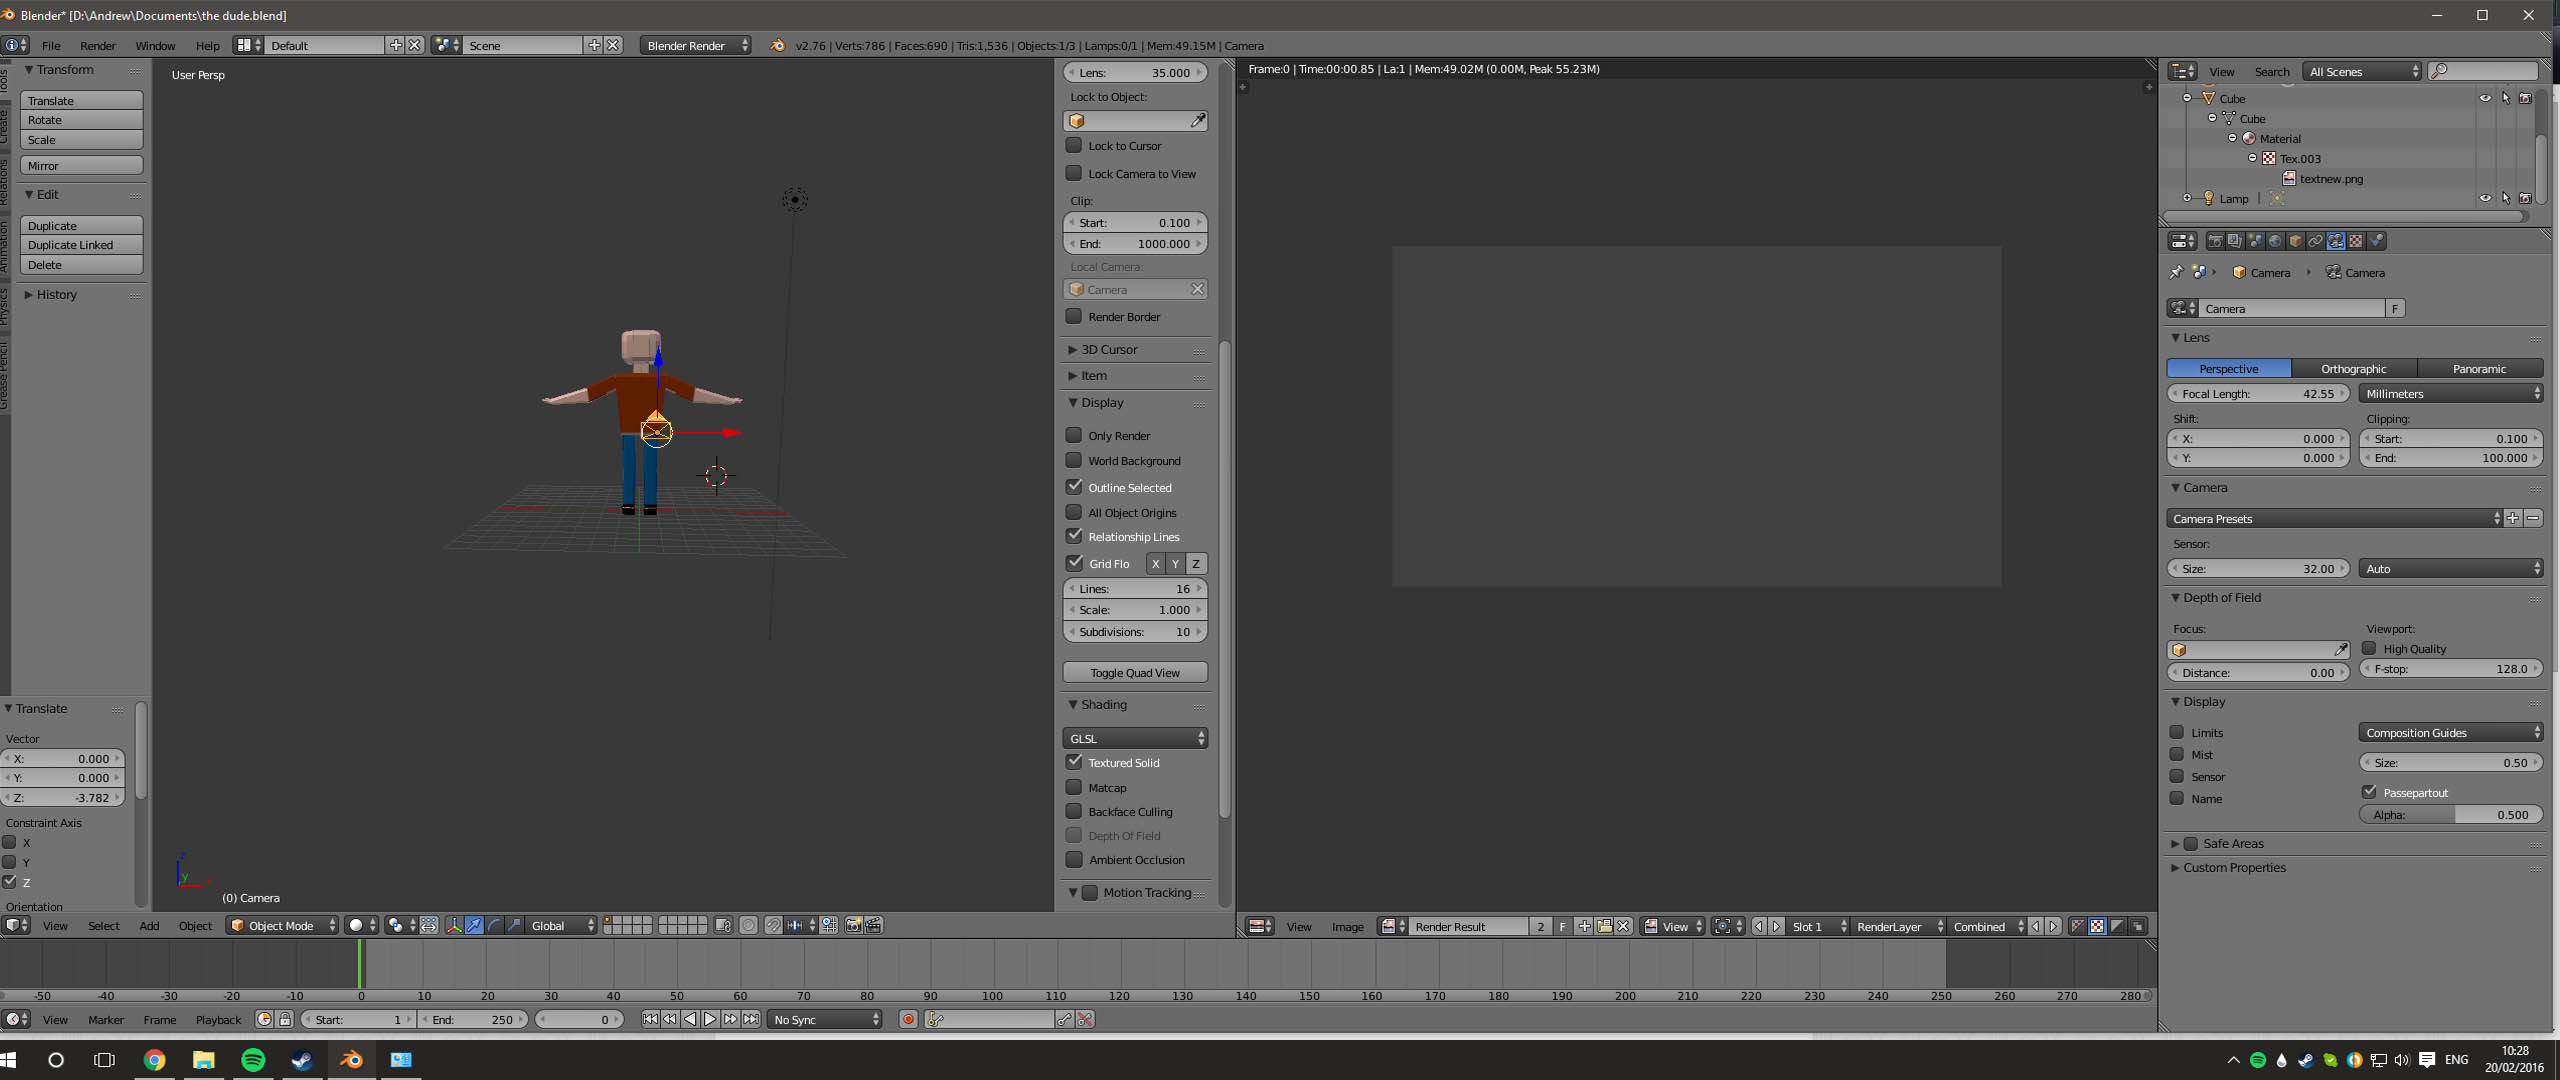2560x1080 pixels.
Task: Open the Texture properties checker tab icon
Action: click(2356, 241)
